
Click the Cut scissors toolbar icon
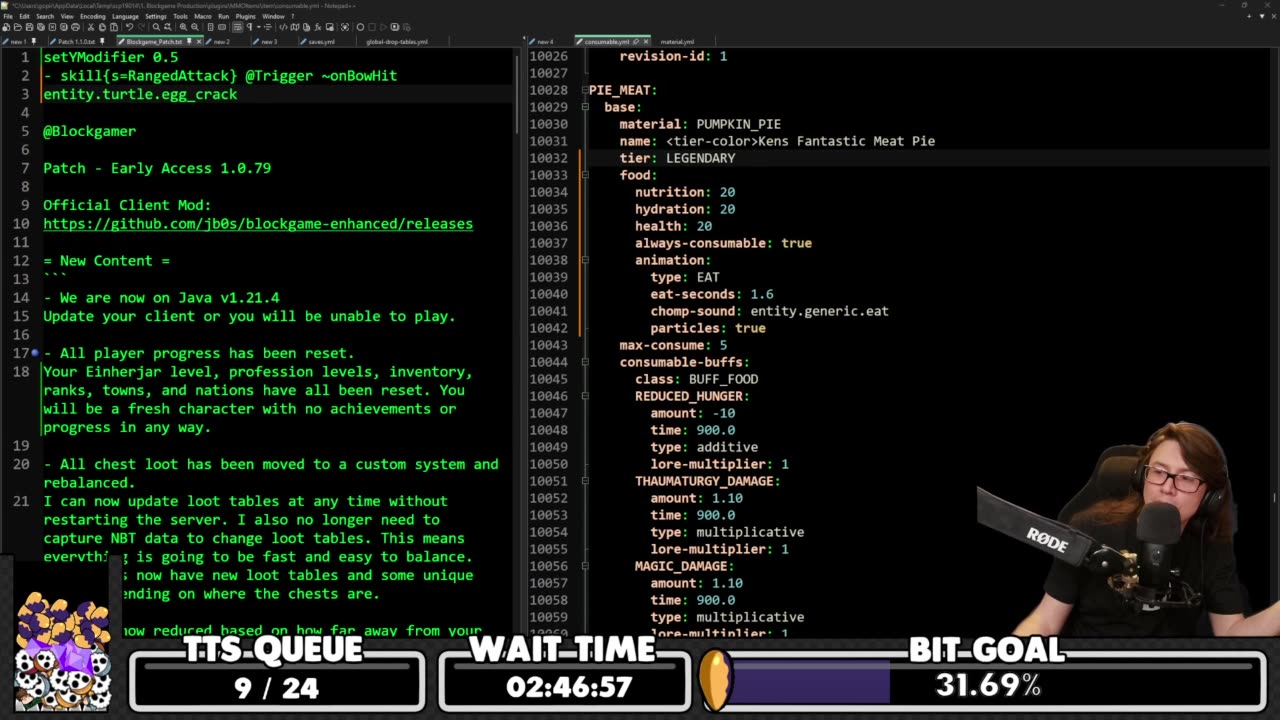[91, 27]
